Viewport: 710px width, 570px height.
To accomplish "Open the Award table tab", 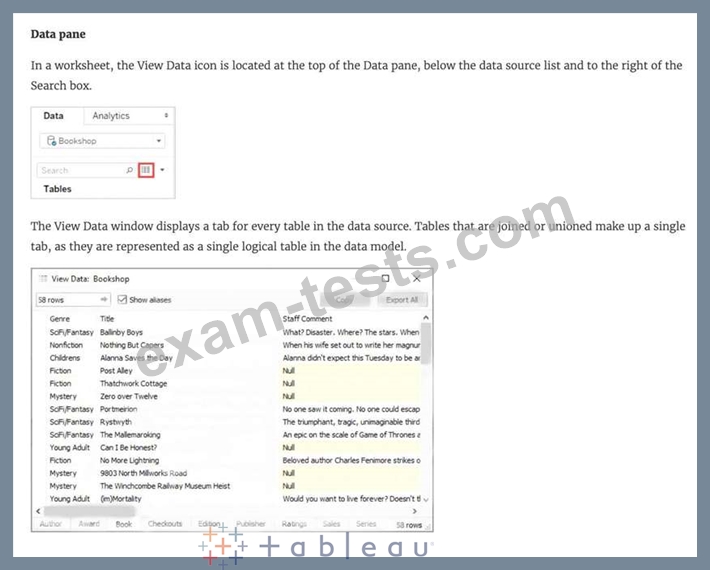I will tap(89, 524).
